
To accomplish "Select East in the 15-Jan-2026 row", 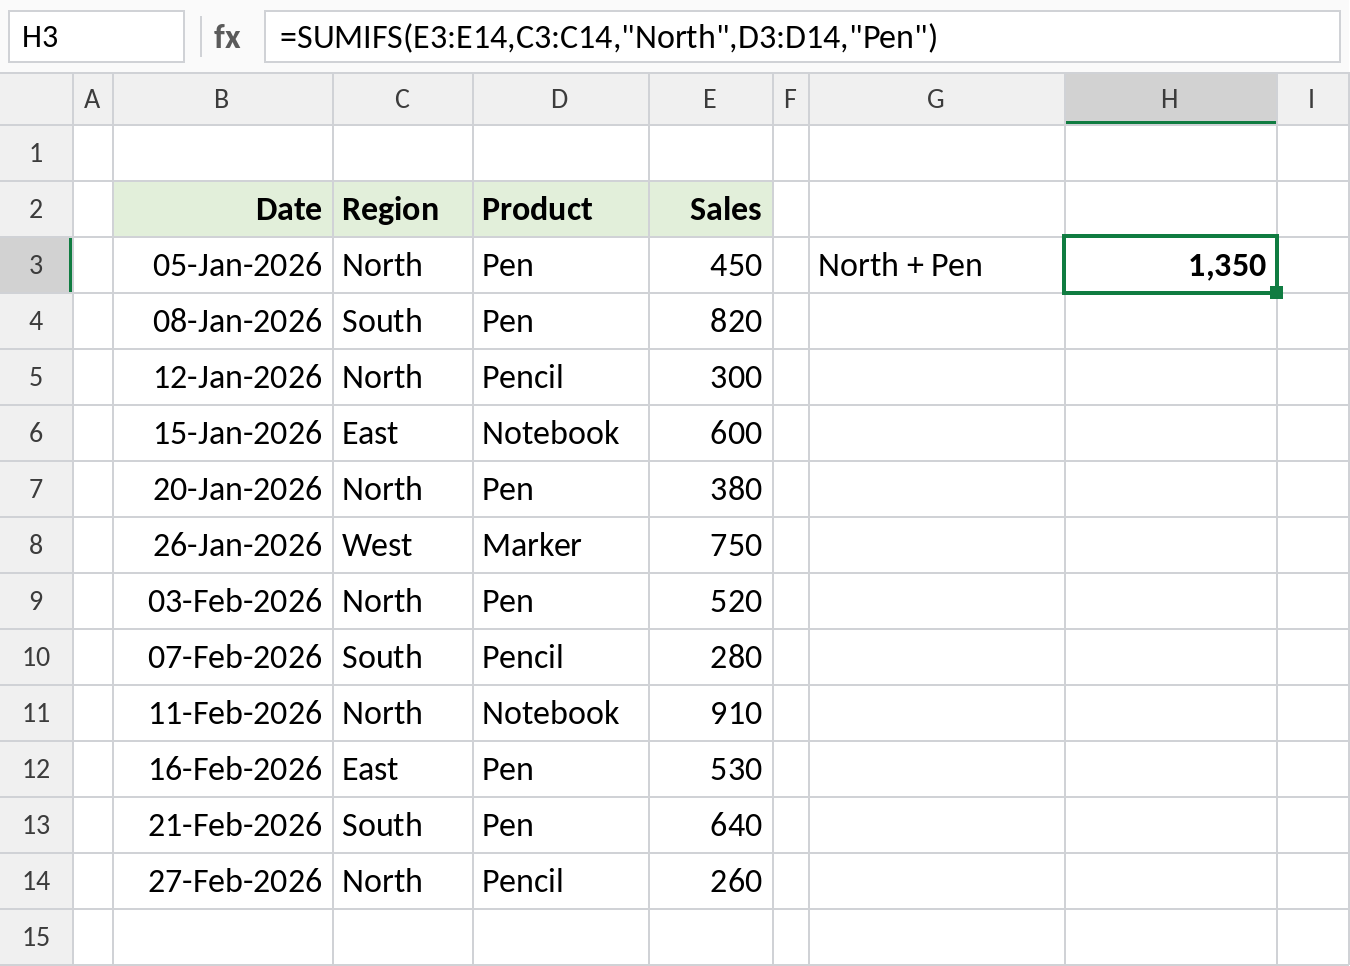I will coord(403,433).
